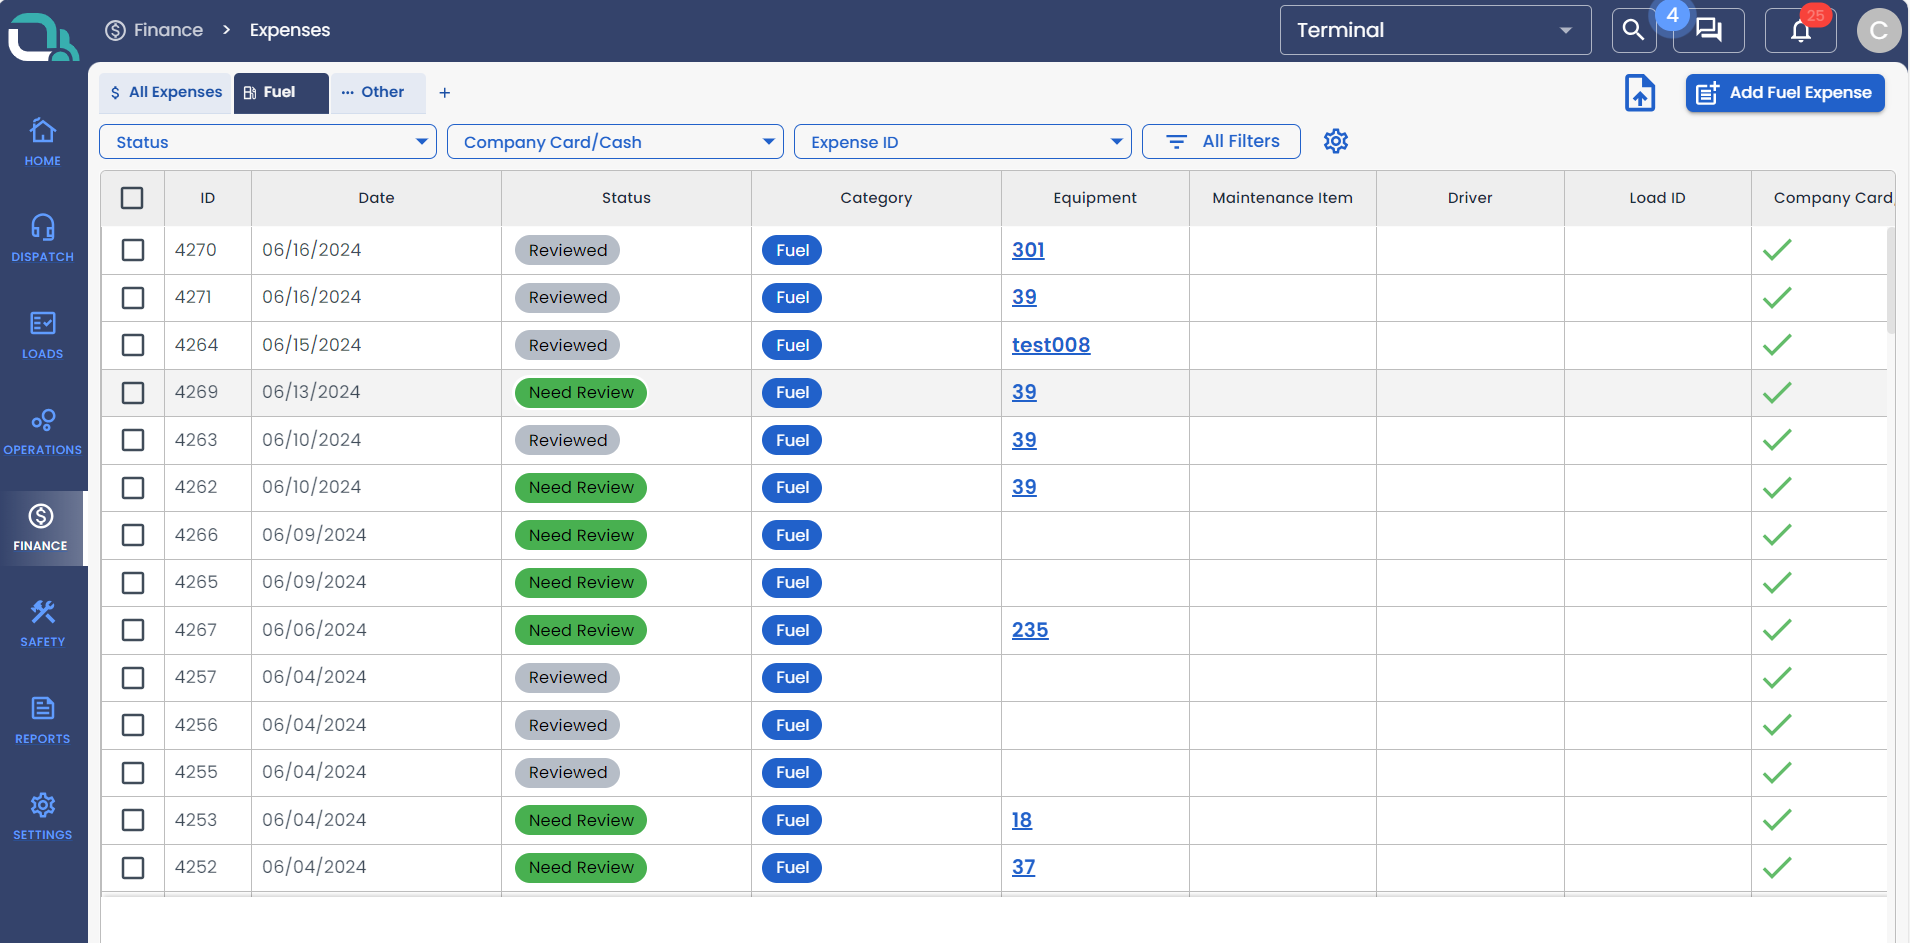Open equipment link test008
The image size is (1910, 943).
point(1049,344)
